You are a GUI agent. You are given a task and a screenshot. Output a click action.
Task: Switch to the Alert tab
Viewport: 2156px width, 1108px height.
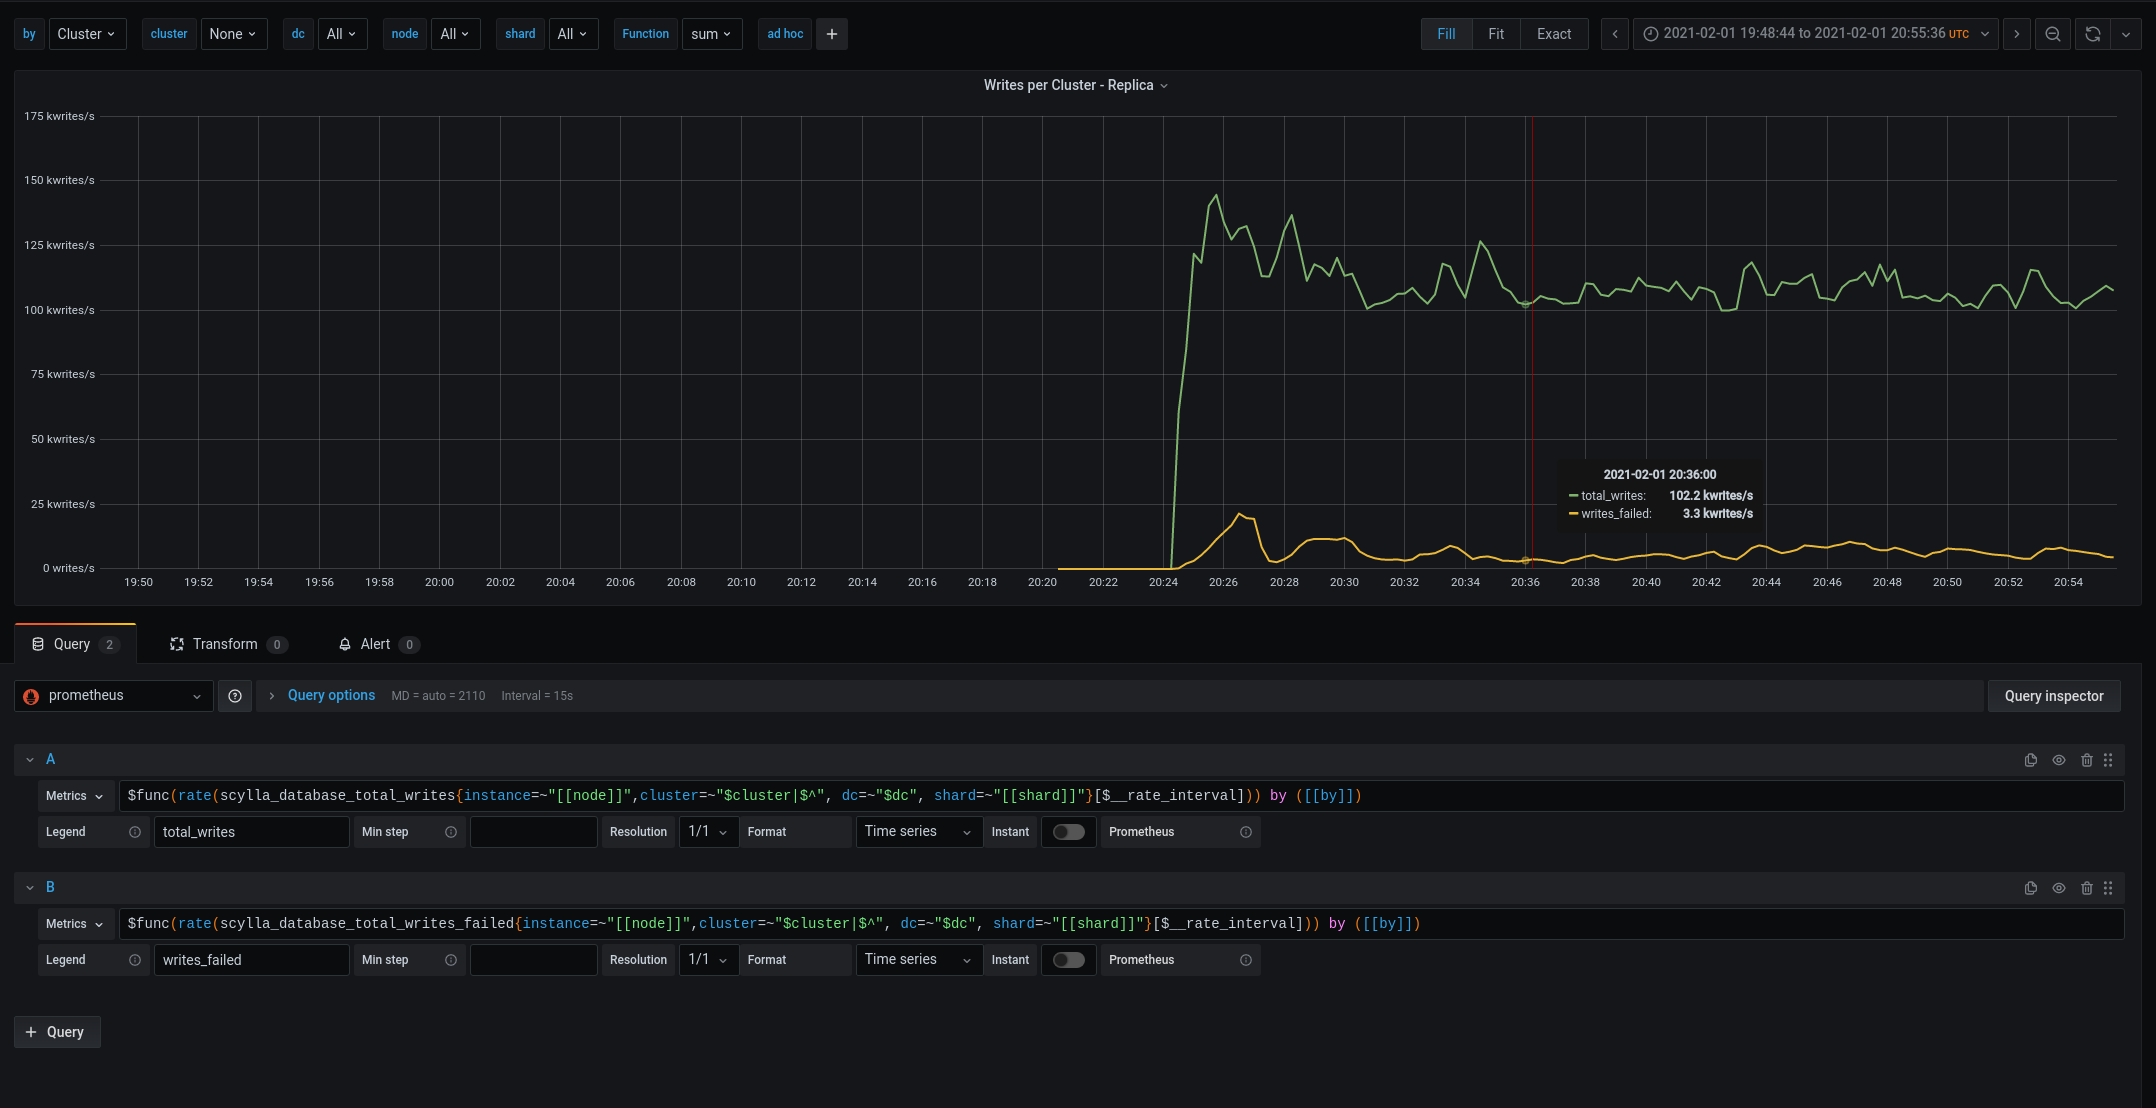pyautogui.click(x=378, y=644)
